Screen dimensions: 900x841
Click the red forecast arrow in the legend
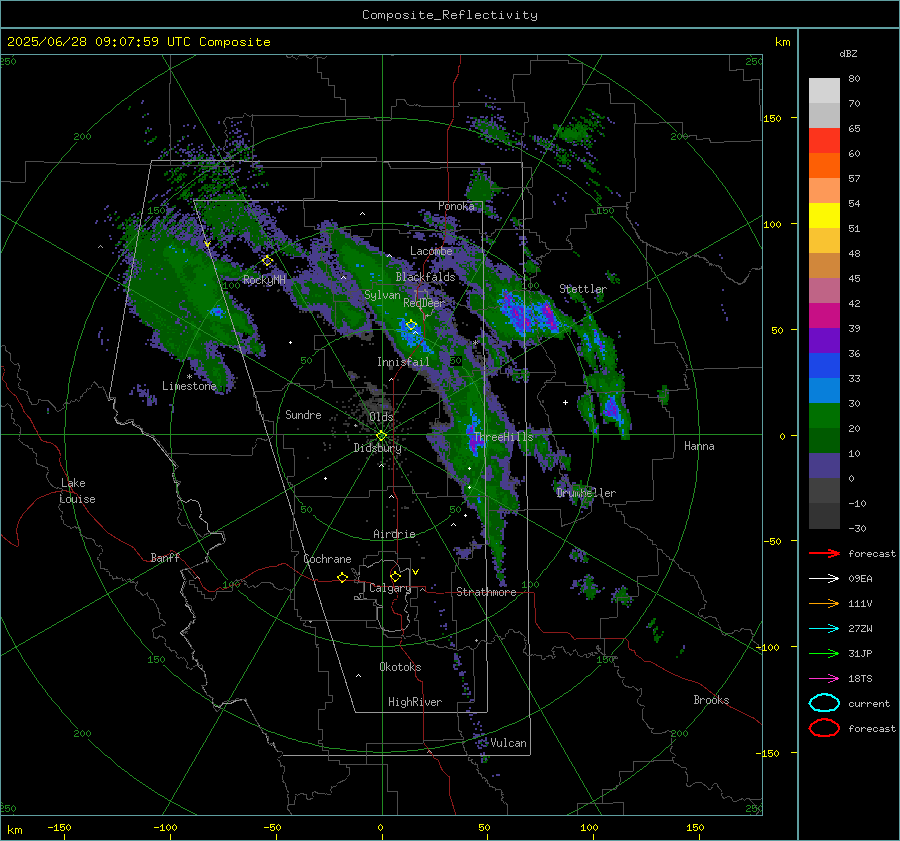pos(824,553)
